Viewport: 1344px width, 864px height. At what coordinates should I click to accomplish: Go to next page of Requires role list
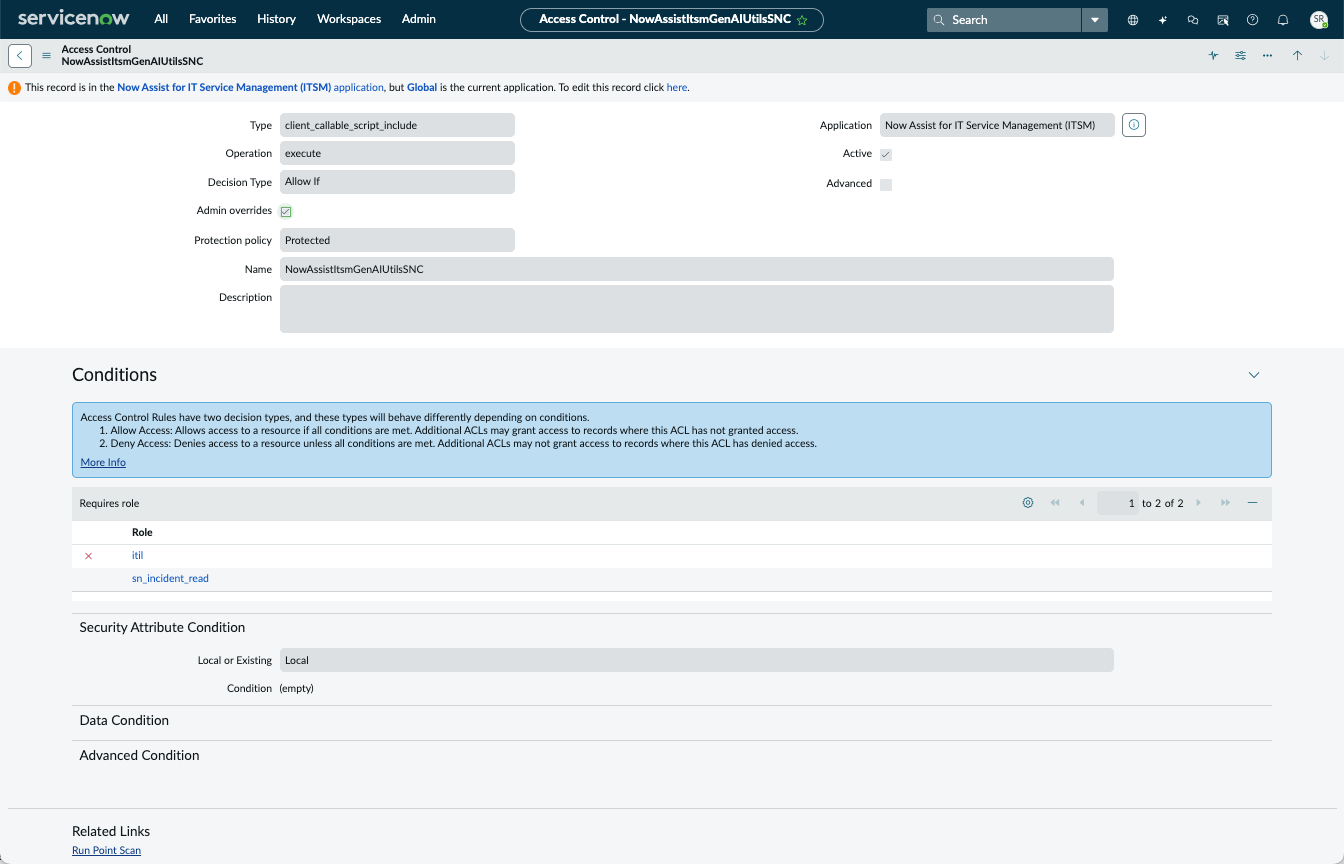pos(1198,503)
